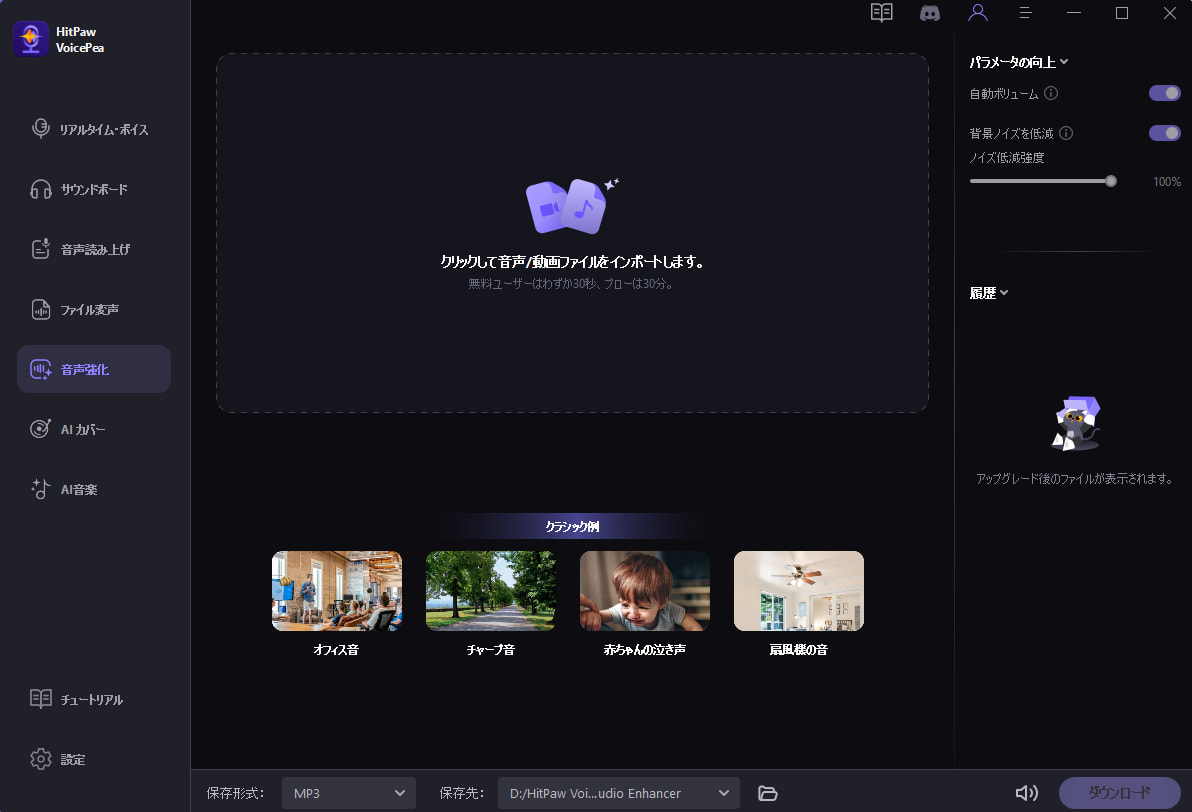Click the ダウンロード button
Image resolution: width=1192 pixels, height=812 pixels.
coord(1119,793)
